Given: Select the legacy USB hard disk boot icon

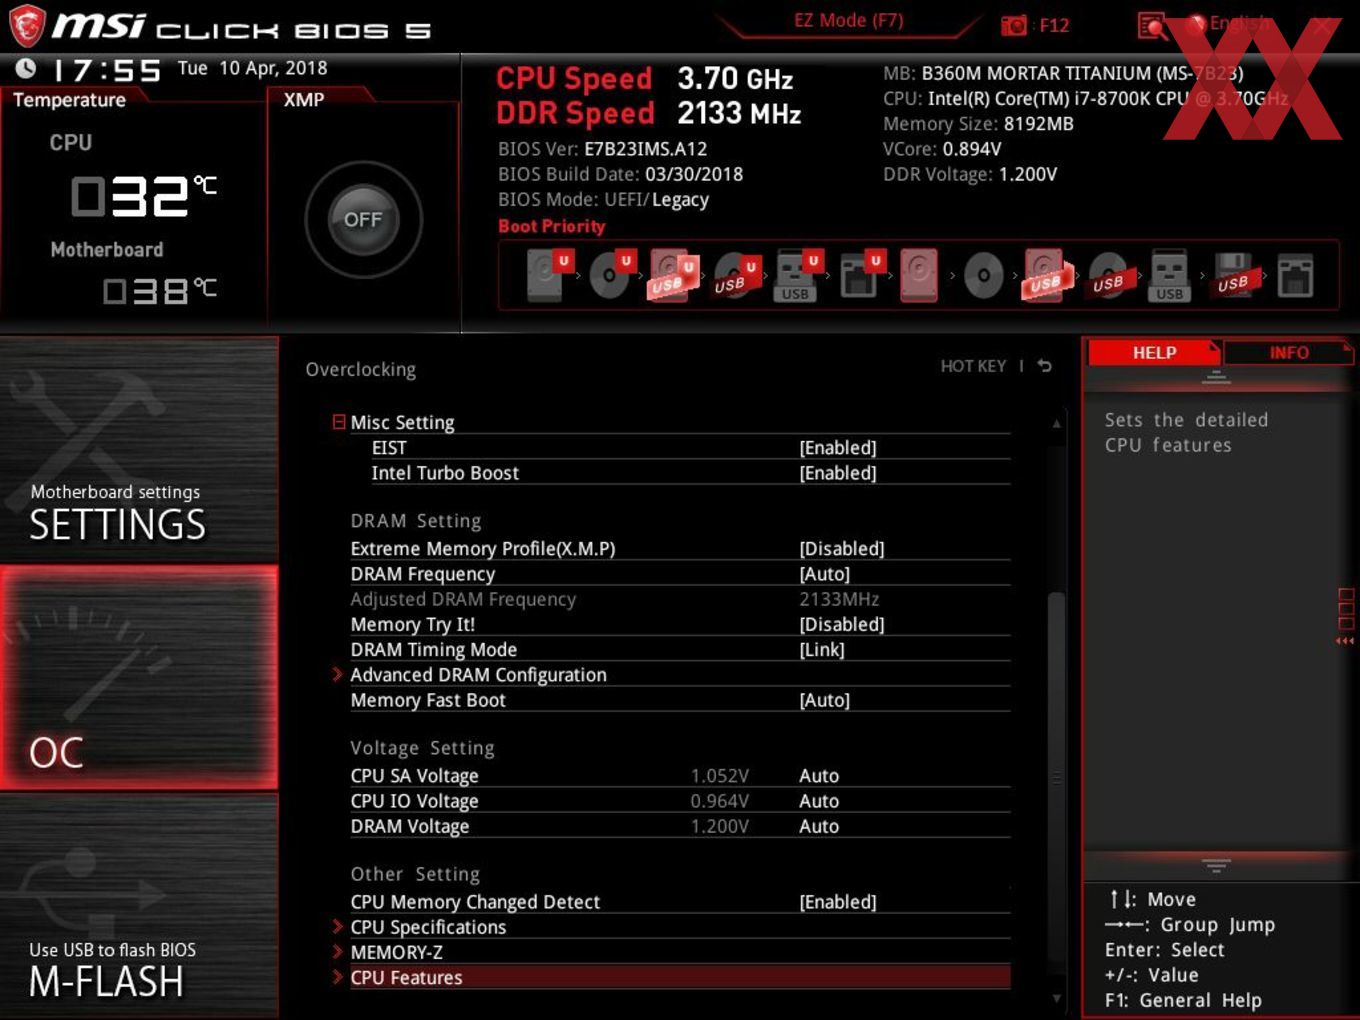Looking at the screenshot, I should click(1045, 275).
